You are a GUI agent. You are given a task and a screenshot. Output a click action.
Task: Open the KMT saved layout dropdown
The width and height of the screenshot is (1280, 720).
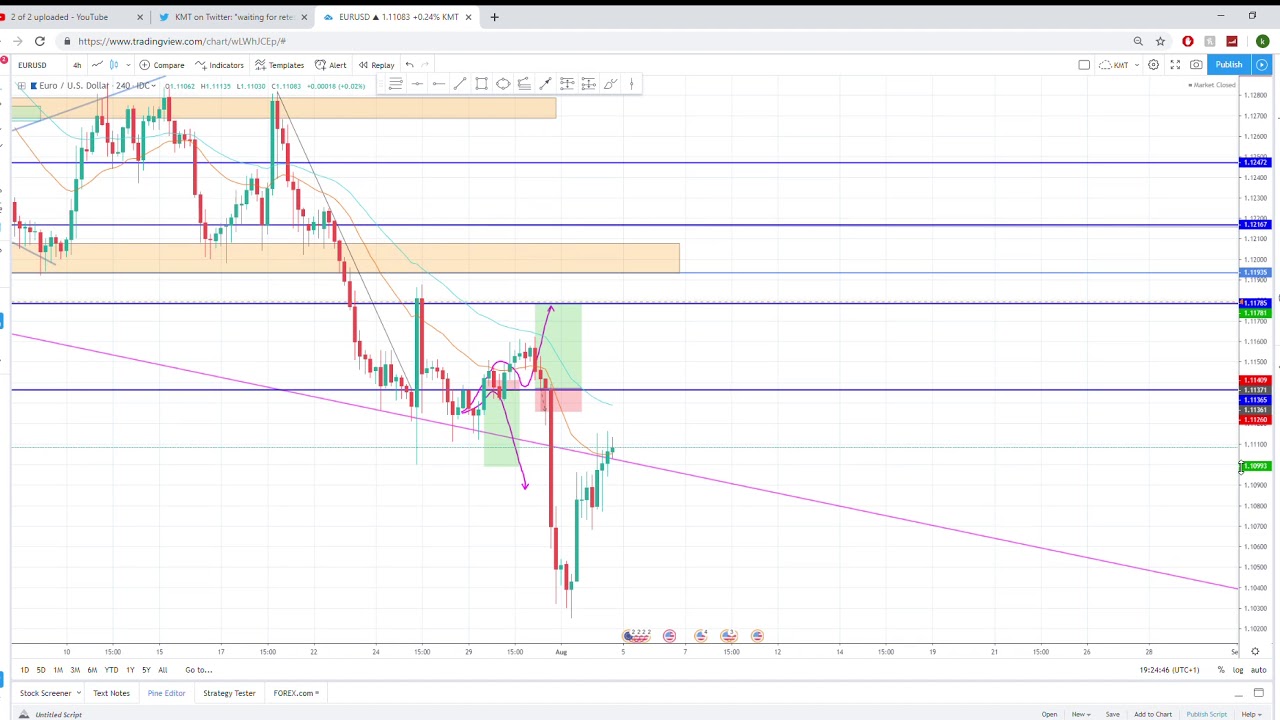click(1120, 65)
